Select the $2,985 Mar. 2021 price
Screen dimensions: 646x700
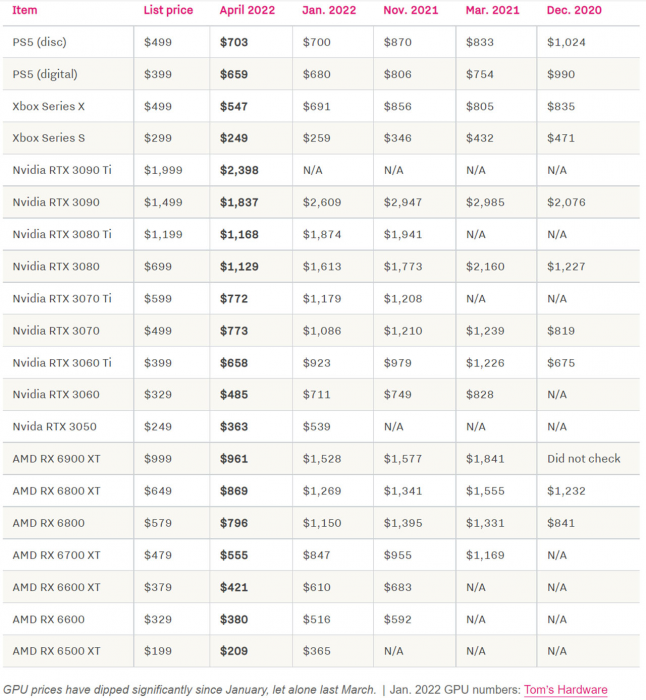tap(485, 202)
